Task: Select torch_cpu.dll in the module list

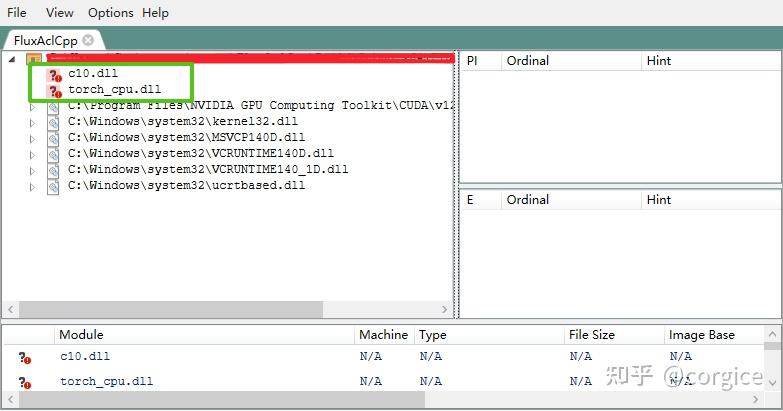Action: pyautogui.click(x=106, y=381)
